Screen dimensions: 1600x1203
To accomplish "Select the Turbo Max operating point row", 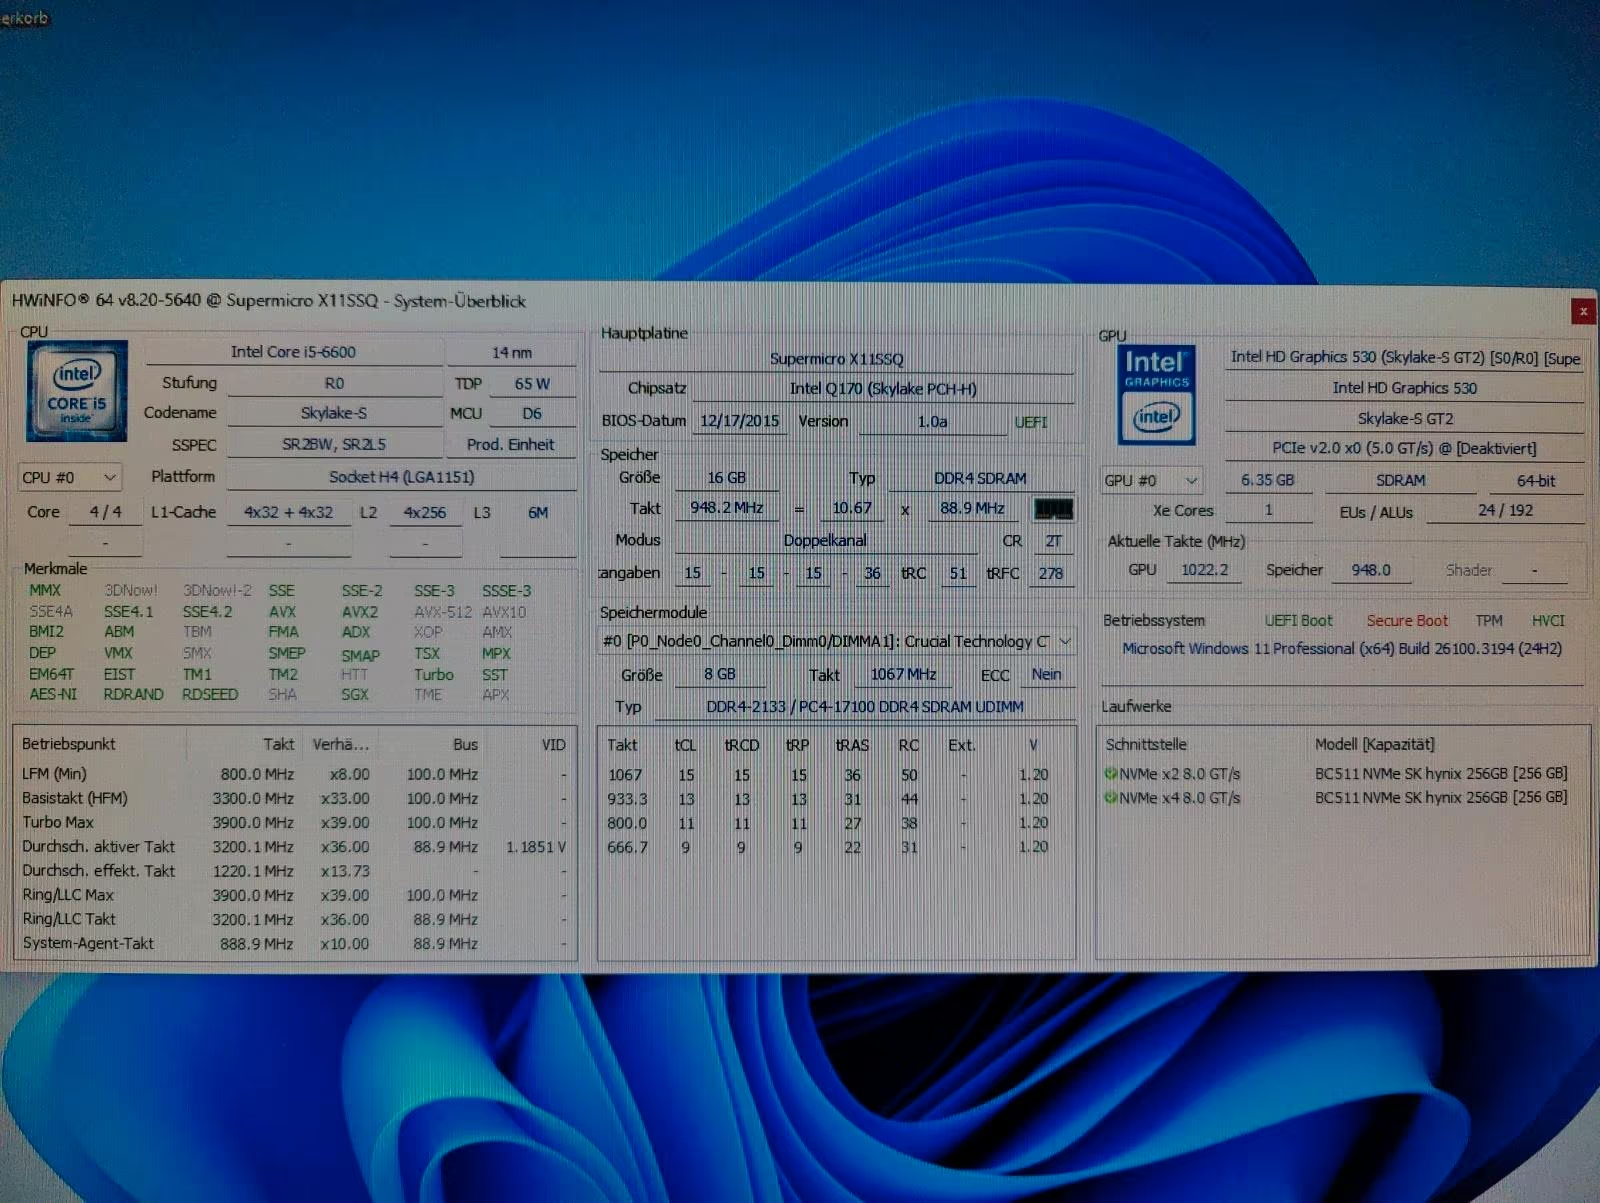I will (x=296, y=822).
